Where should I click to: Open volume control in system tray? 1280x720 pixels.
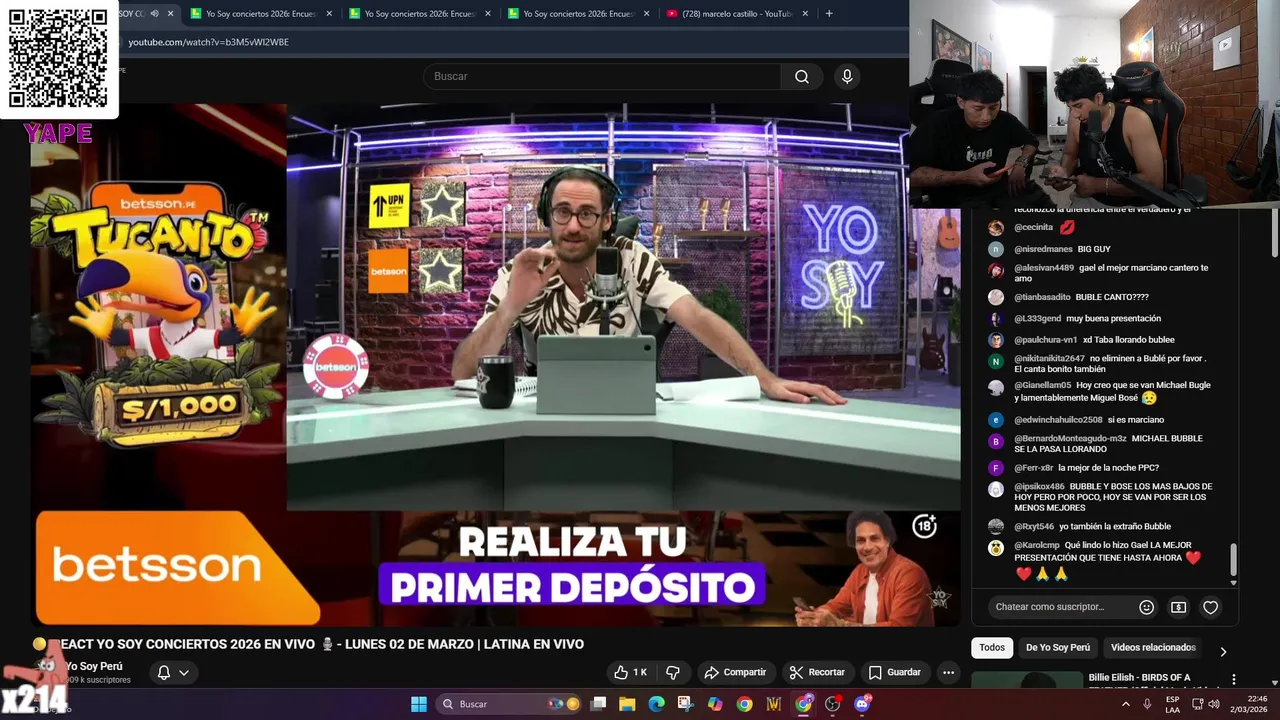[1214, 704]
